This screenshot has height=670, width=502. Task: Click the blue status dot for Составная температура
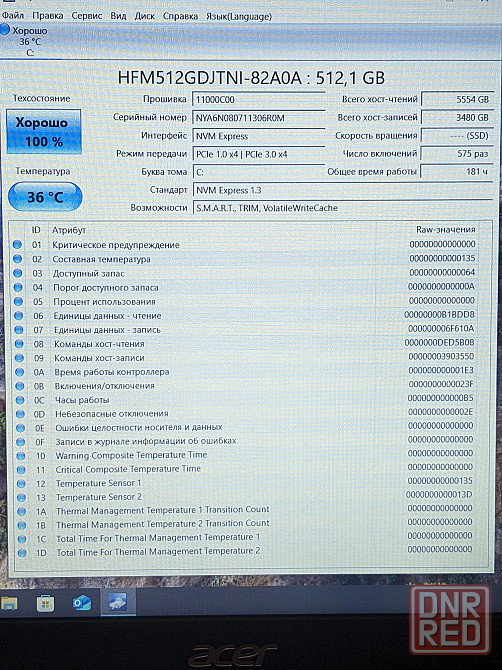pyautogui.click(x=17, y=259)
